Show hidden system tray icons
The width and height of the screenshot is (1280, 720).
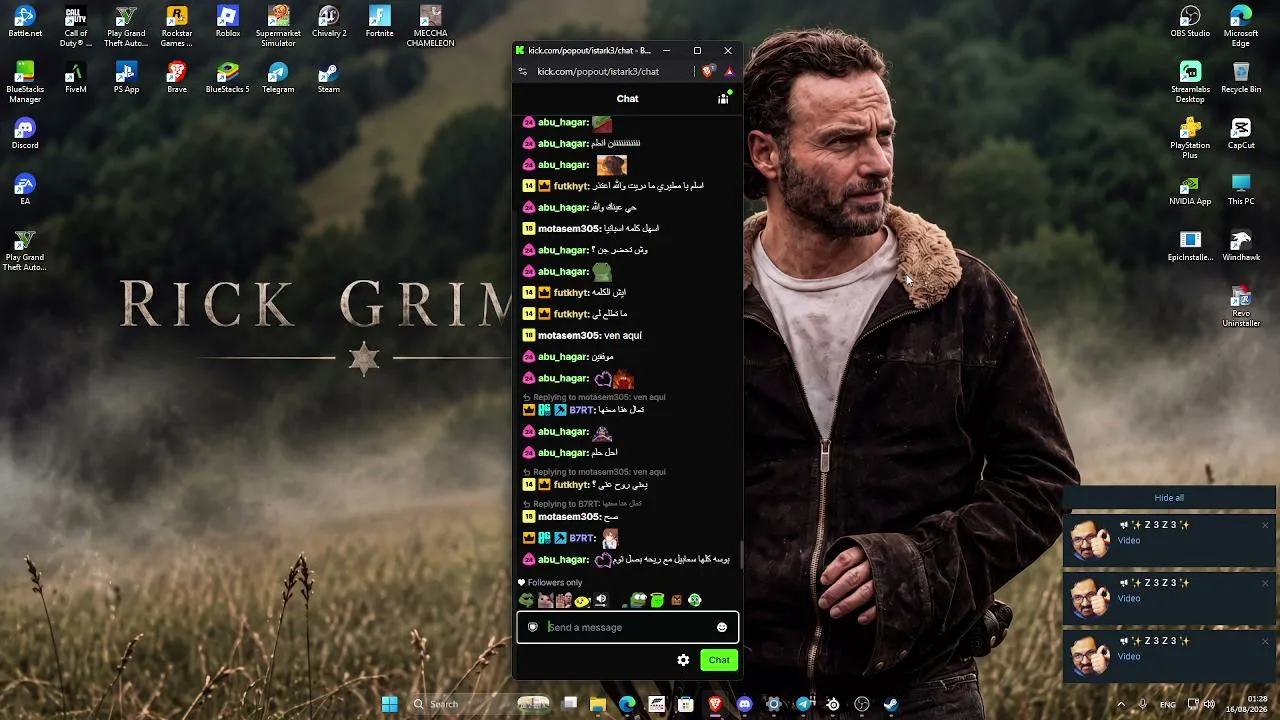pyautogui.click(x=1120, y=704)
